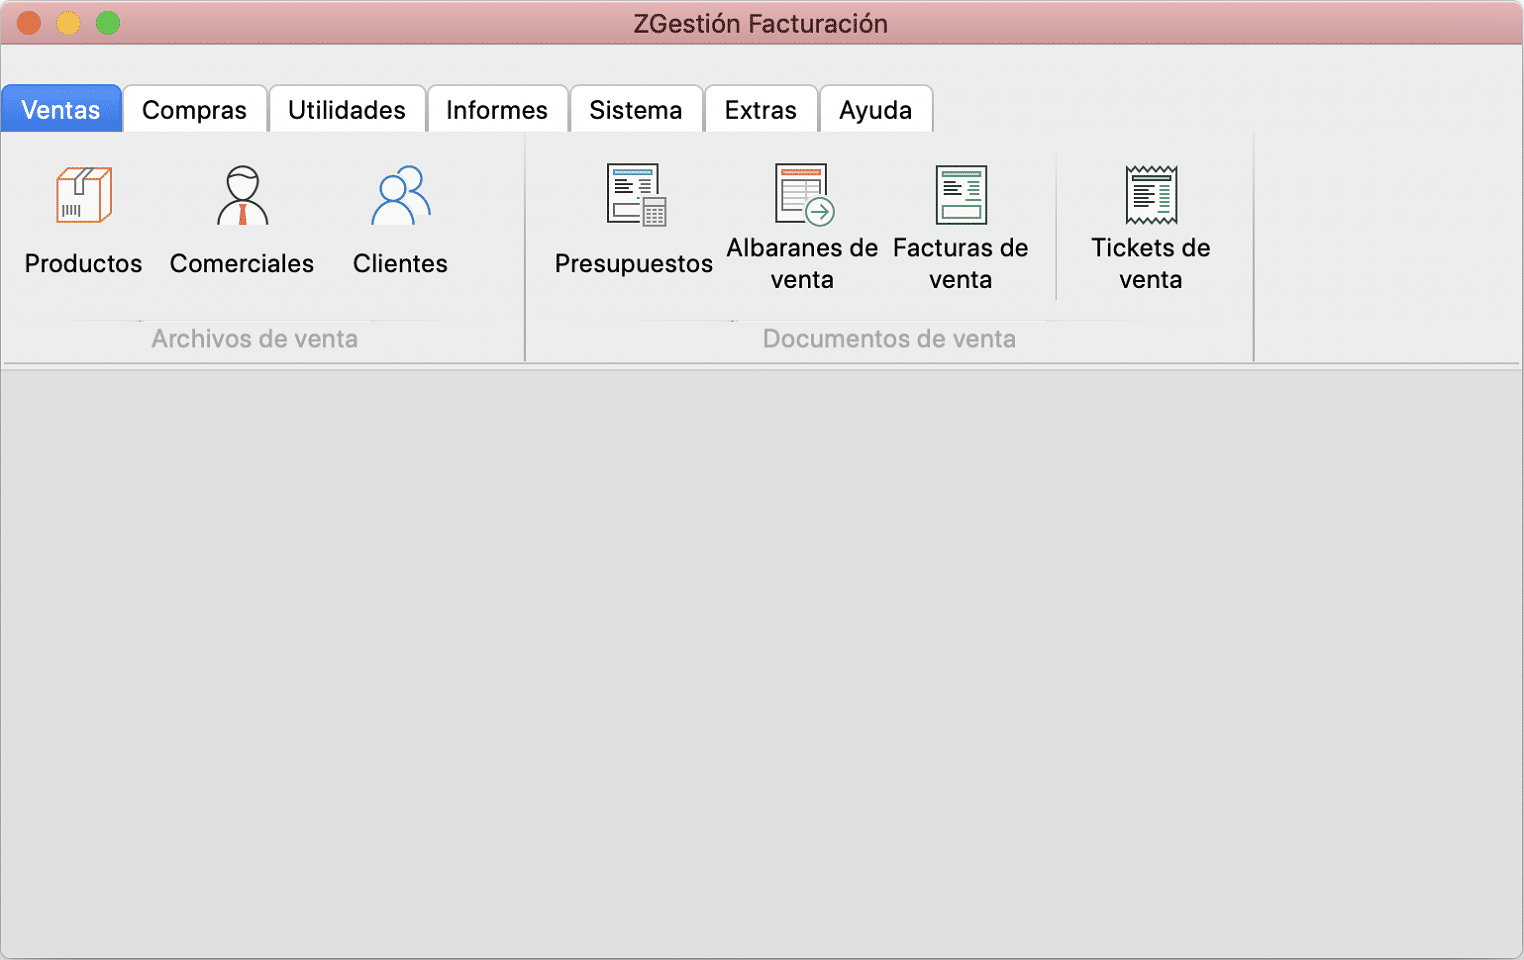Open Albaranes de venta icon
Viewport: 1524px width, 960px height.
(x=803, y=195)
